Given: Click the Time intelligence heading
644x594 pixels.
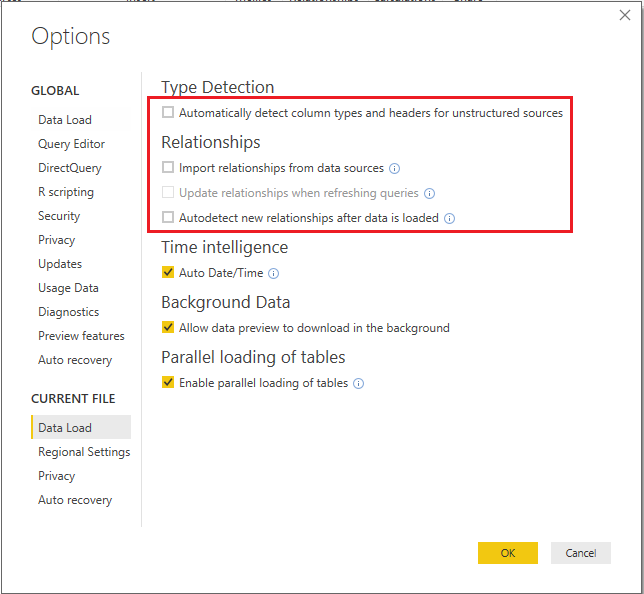Looking at the screenshot, I should (225, 247).
